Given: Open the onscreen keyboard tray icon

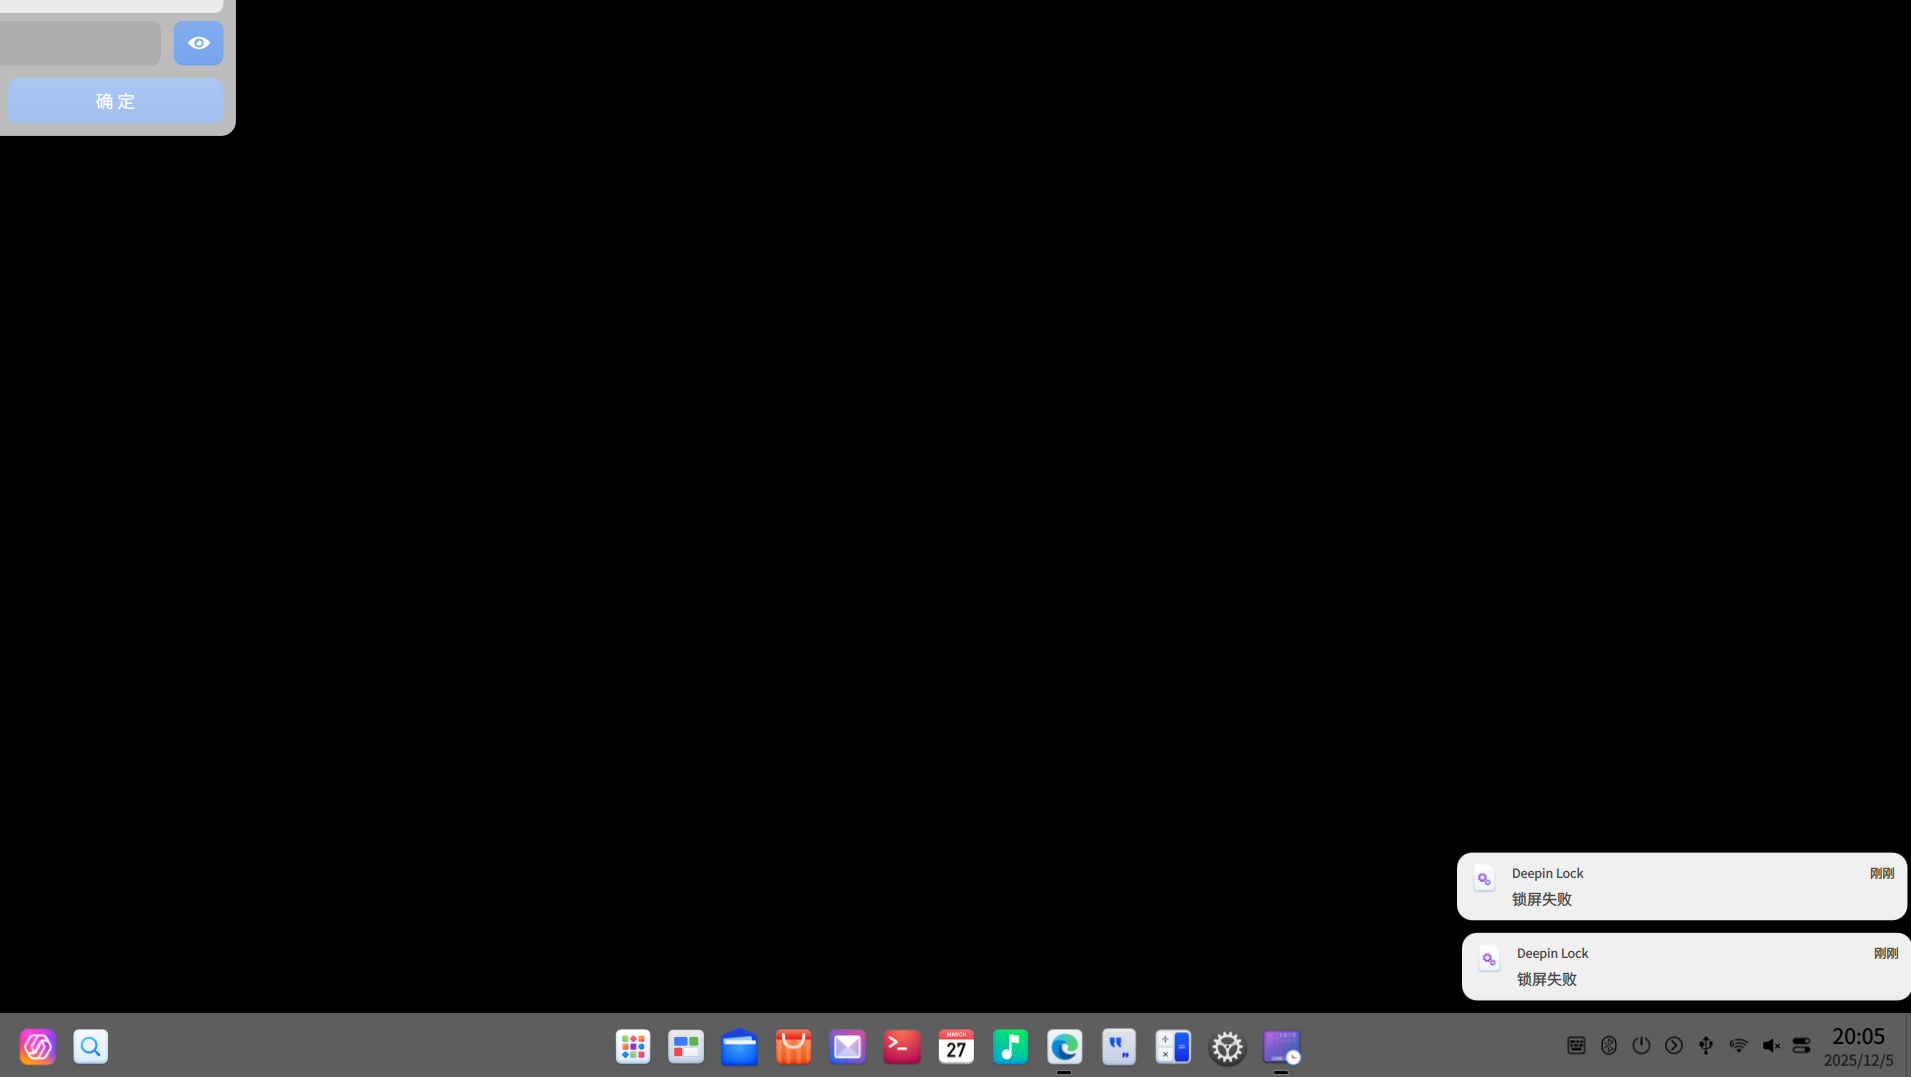Looking at the screenshot, I should [1576, 1045].
